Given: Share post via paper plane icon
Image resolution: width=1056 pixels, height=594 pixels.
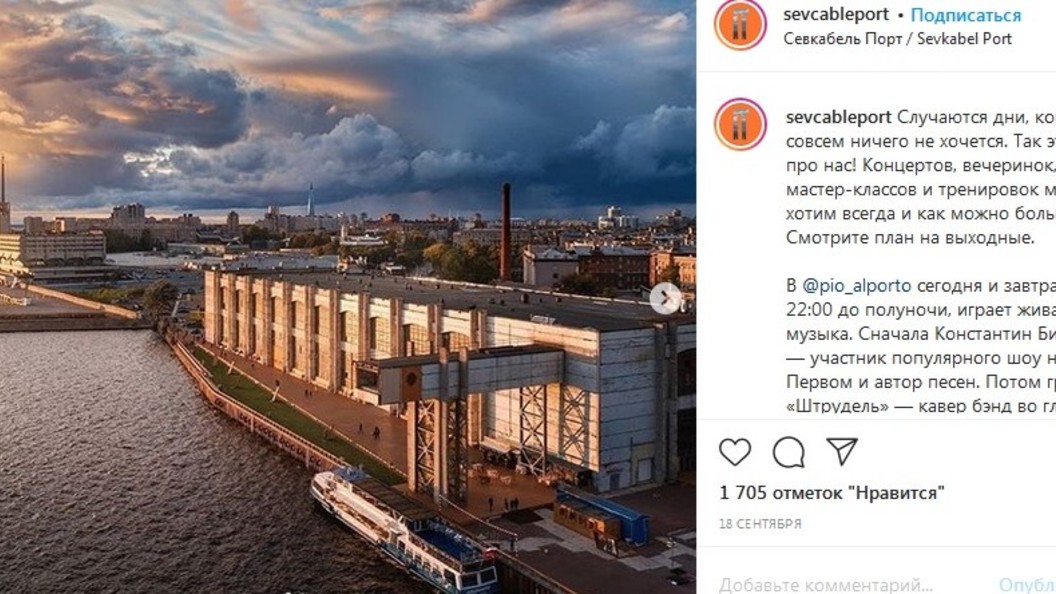Looking at the screenshot, I should click(x=842, y=451).
